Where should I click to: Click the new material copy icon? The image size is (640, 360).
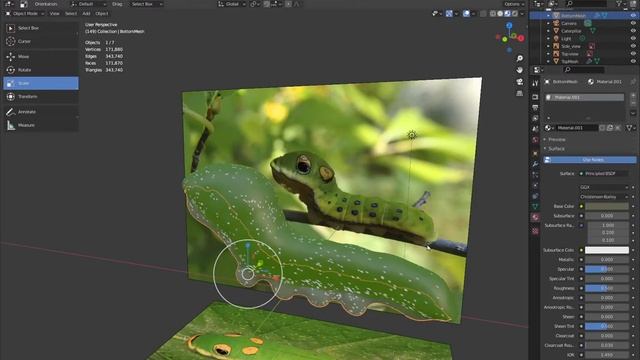610,128
